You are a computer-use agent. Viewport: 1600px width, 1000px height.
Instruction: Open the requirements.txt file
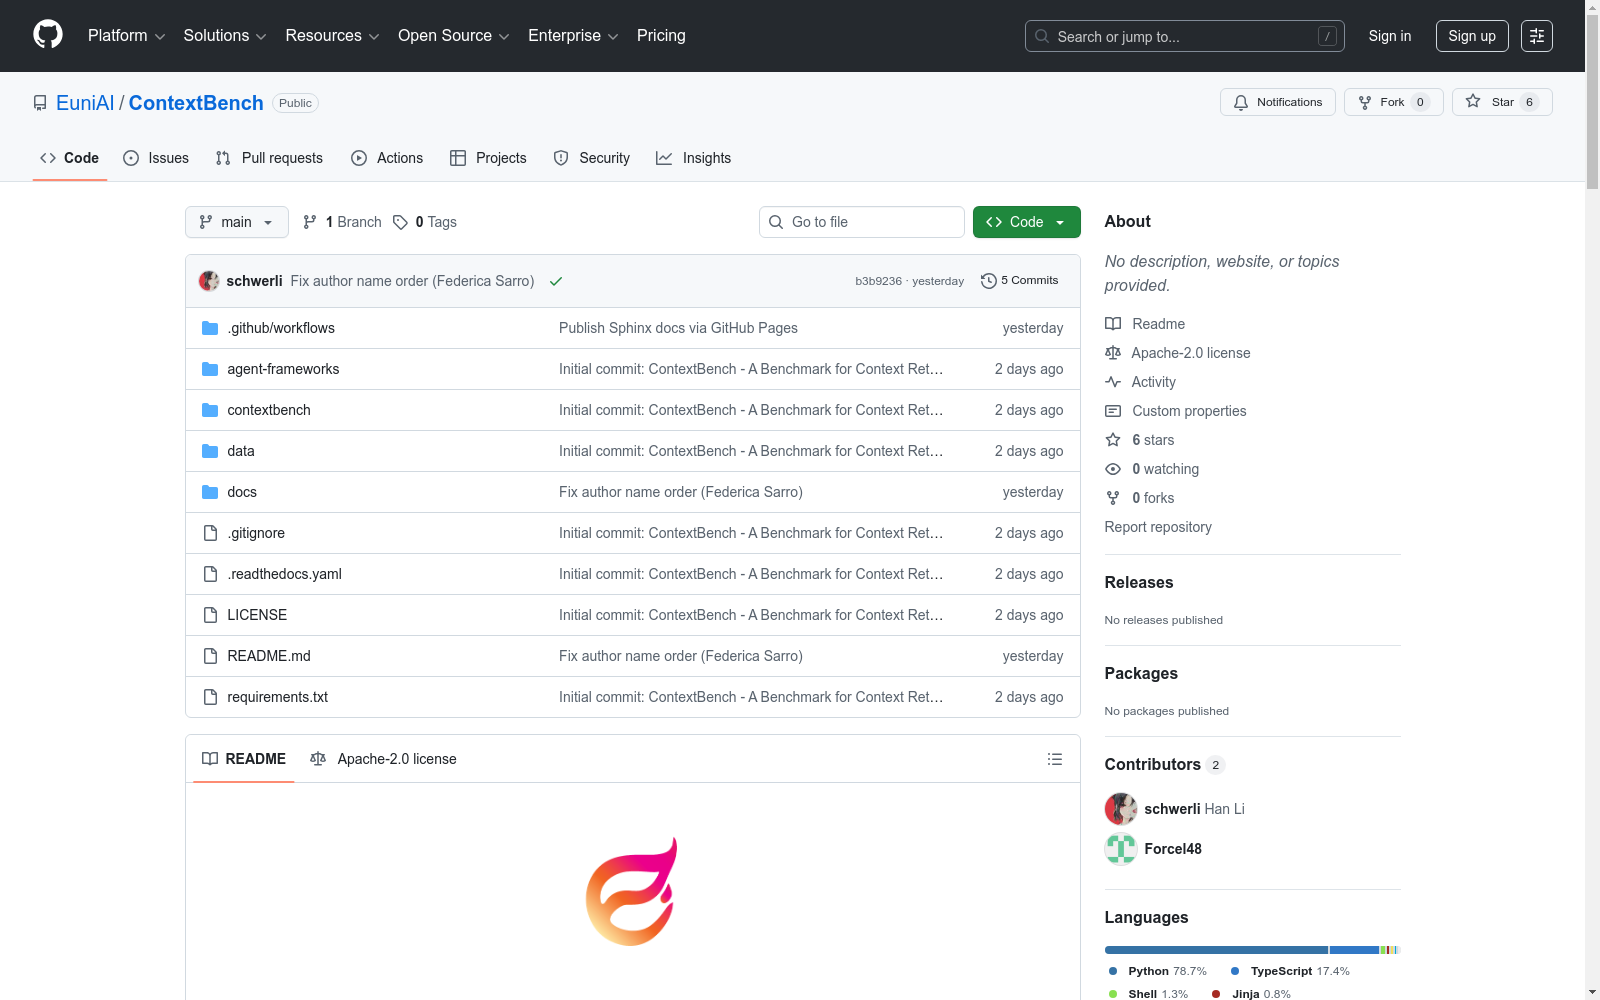(x=278, y=697)
